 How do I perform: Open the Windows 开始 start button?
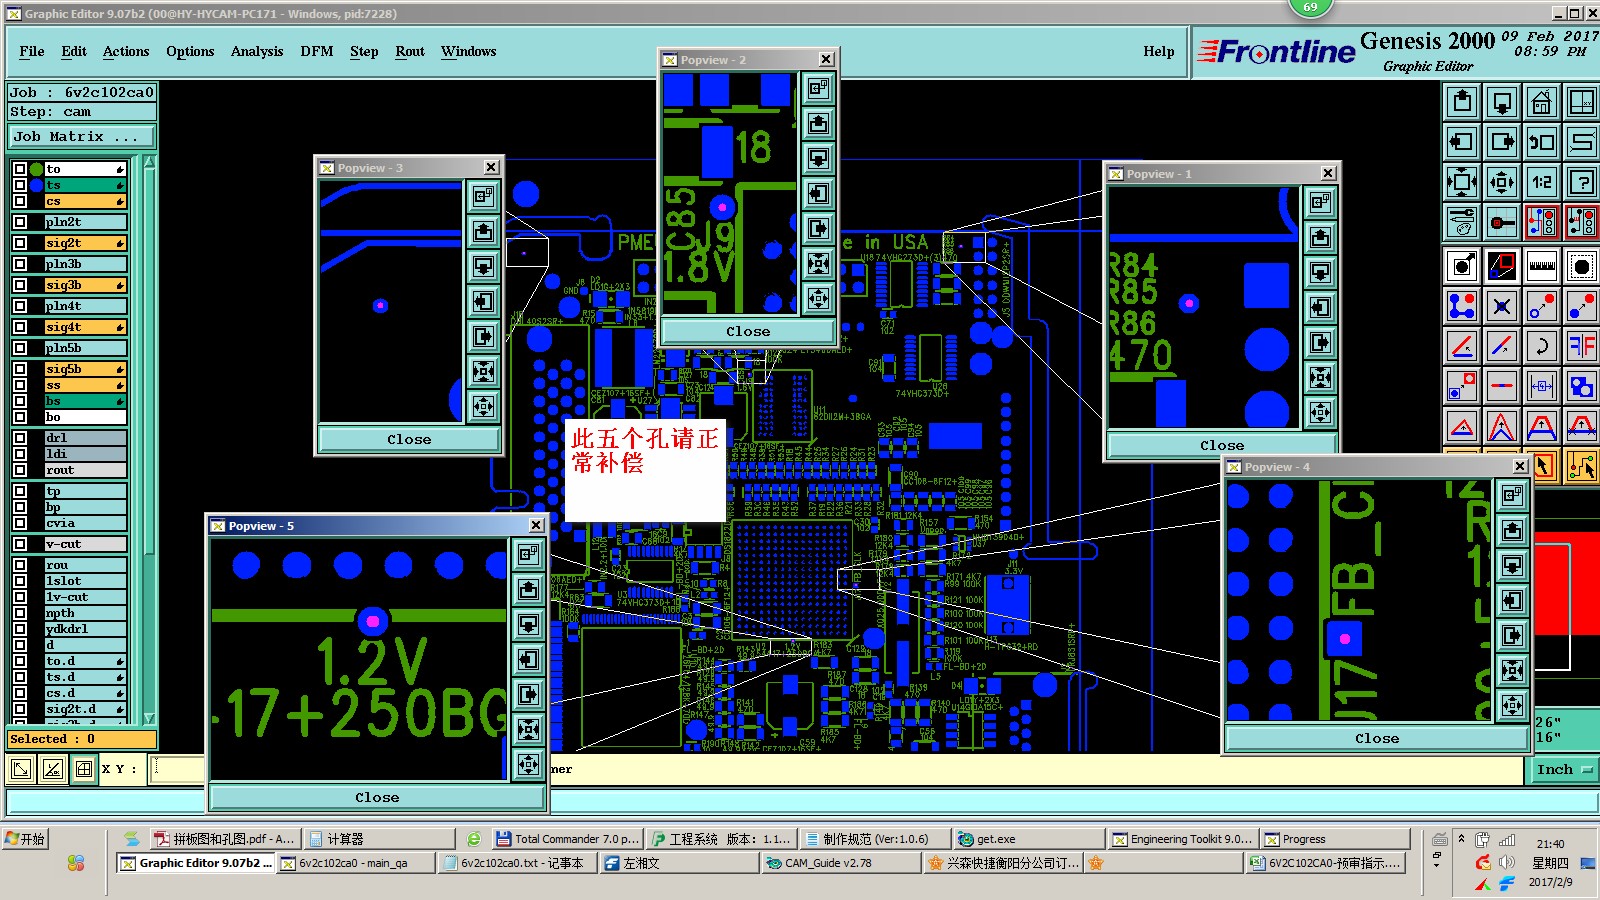26,839
